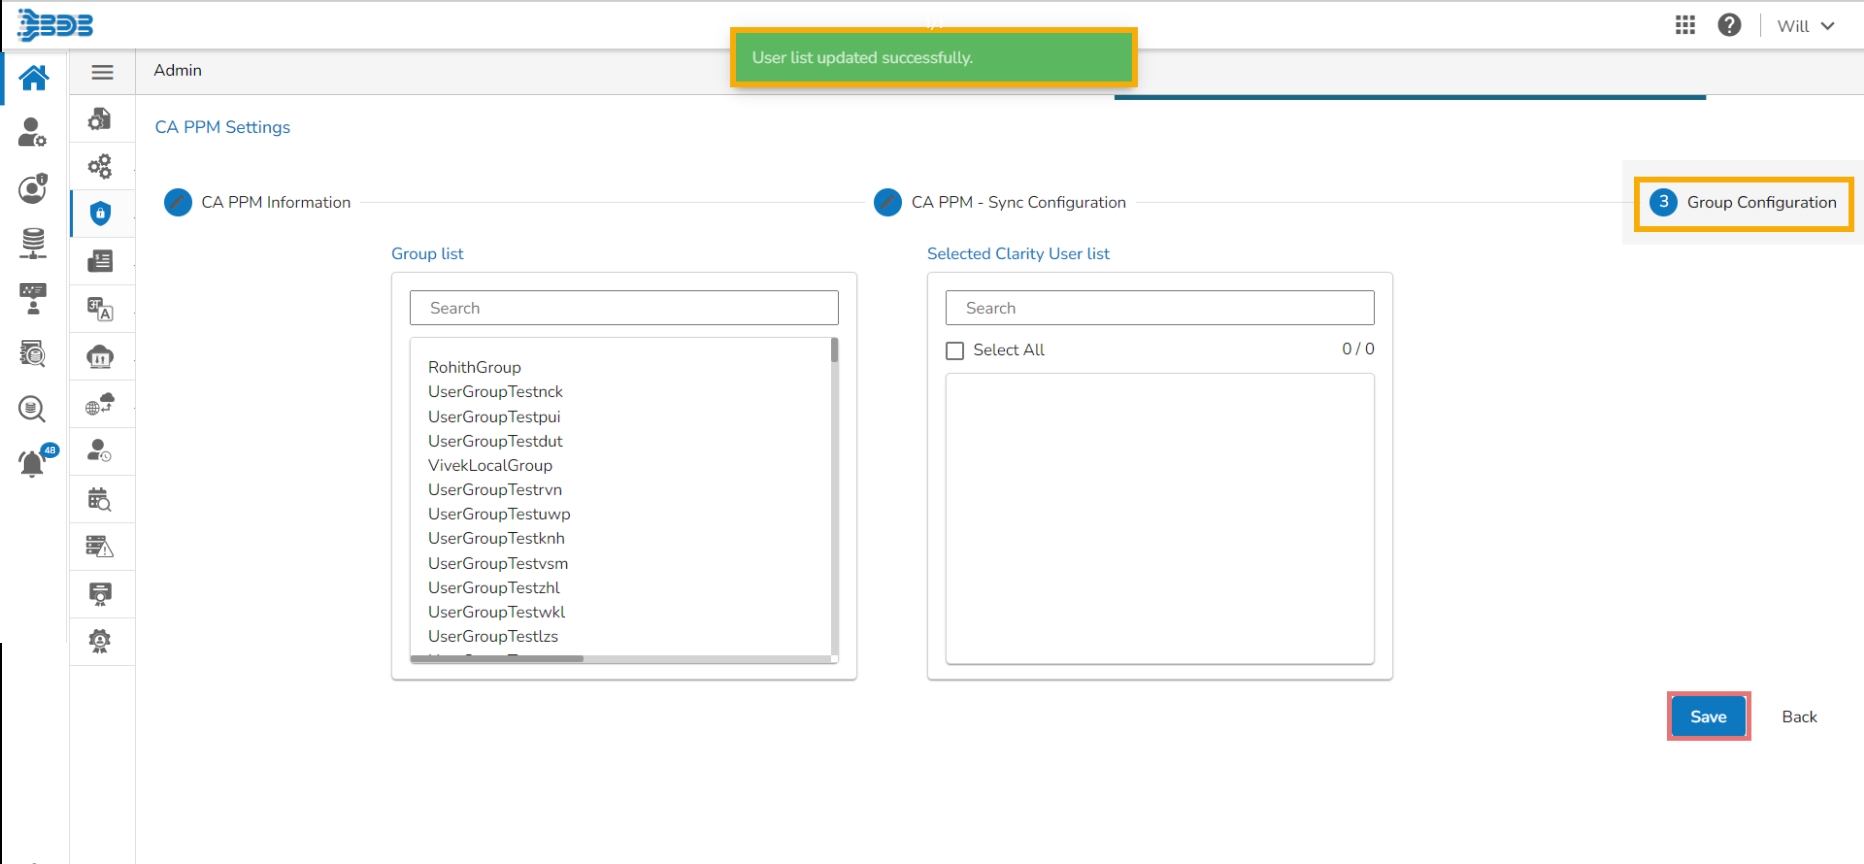Open the apps grid menu icon

(x=1685, y=25)
